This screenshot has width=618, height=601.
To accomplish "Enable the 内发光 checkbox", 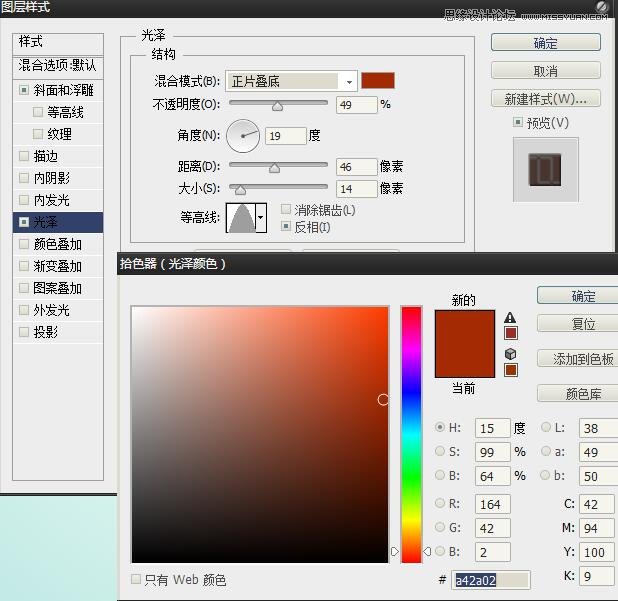I will point(24,200).
